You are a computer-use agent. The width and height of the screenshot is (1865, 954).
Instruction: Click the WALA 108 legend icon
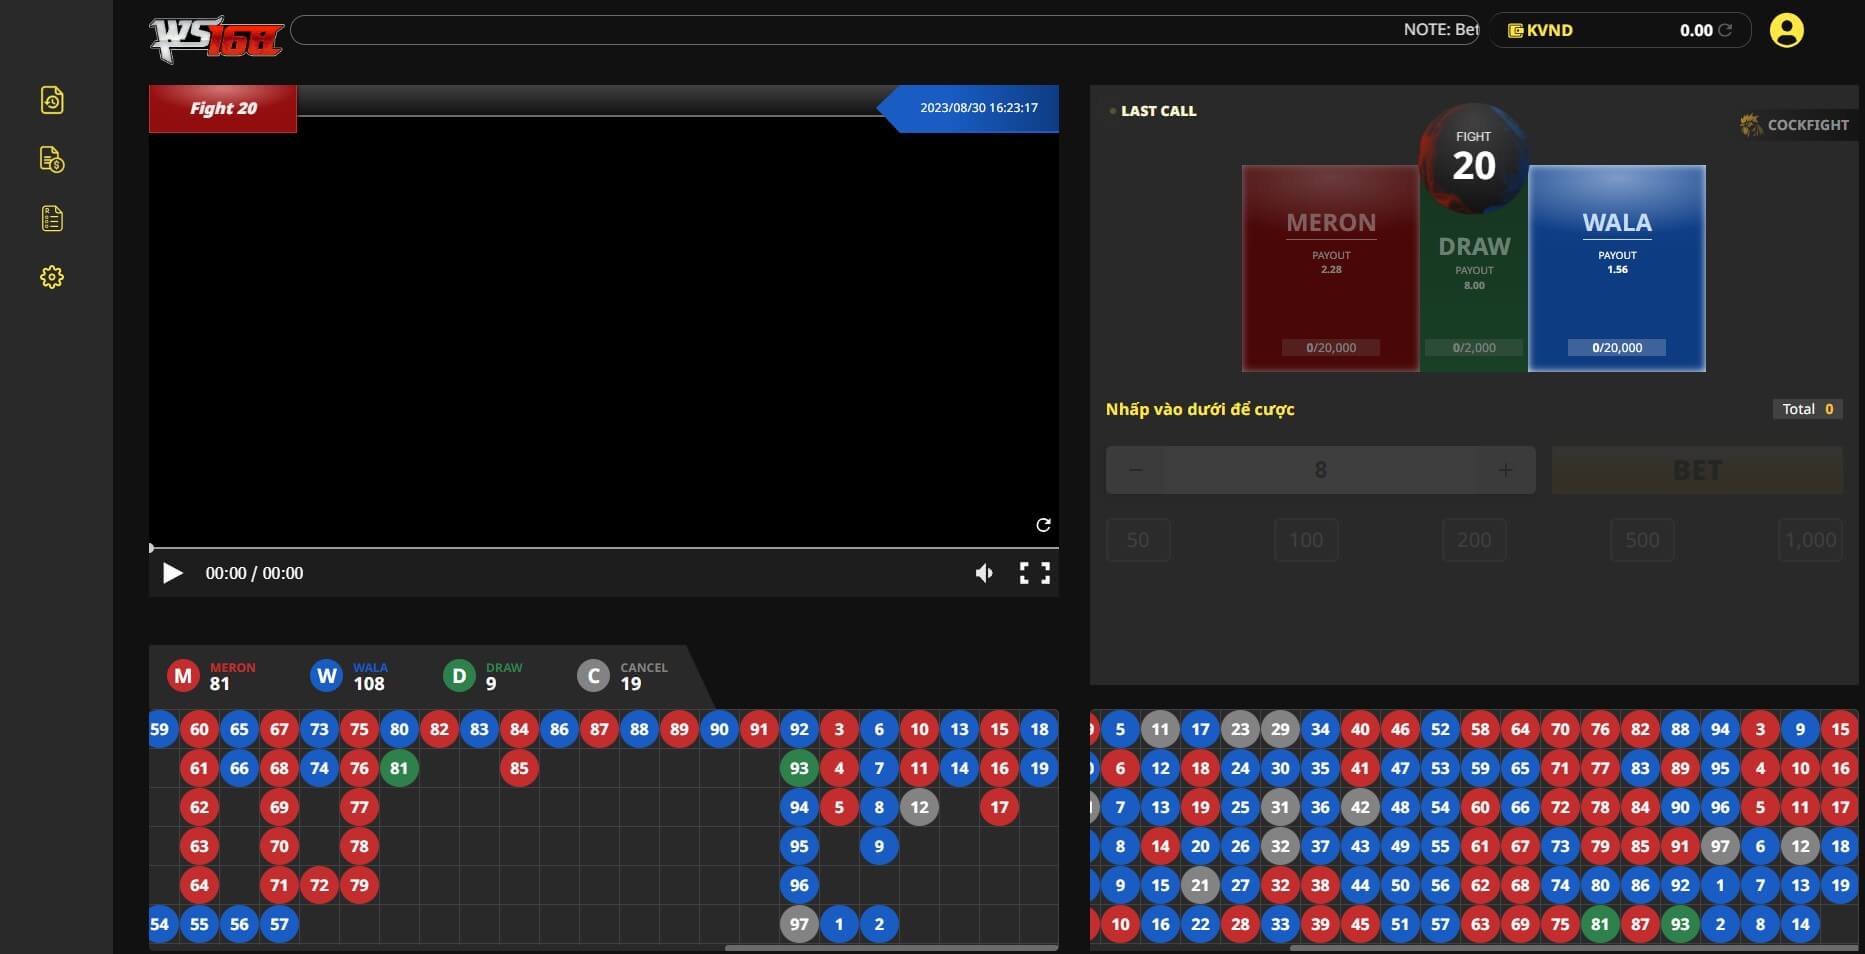click(326, 676)
